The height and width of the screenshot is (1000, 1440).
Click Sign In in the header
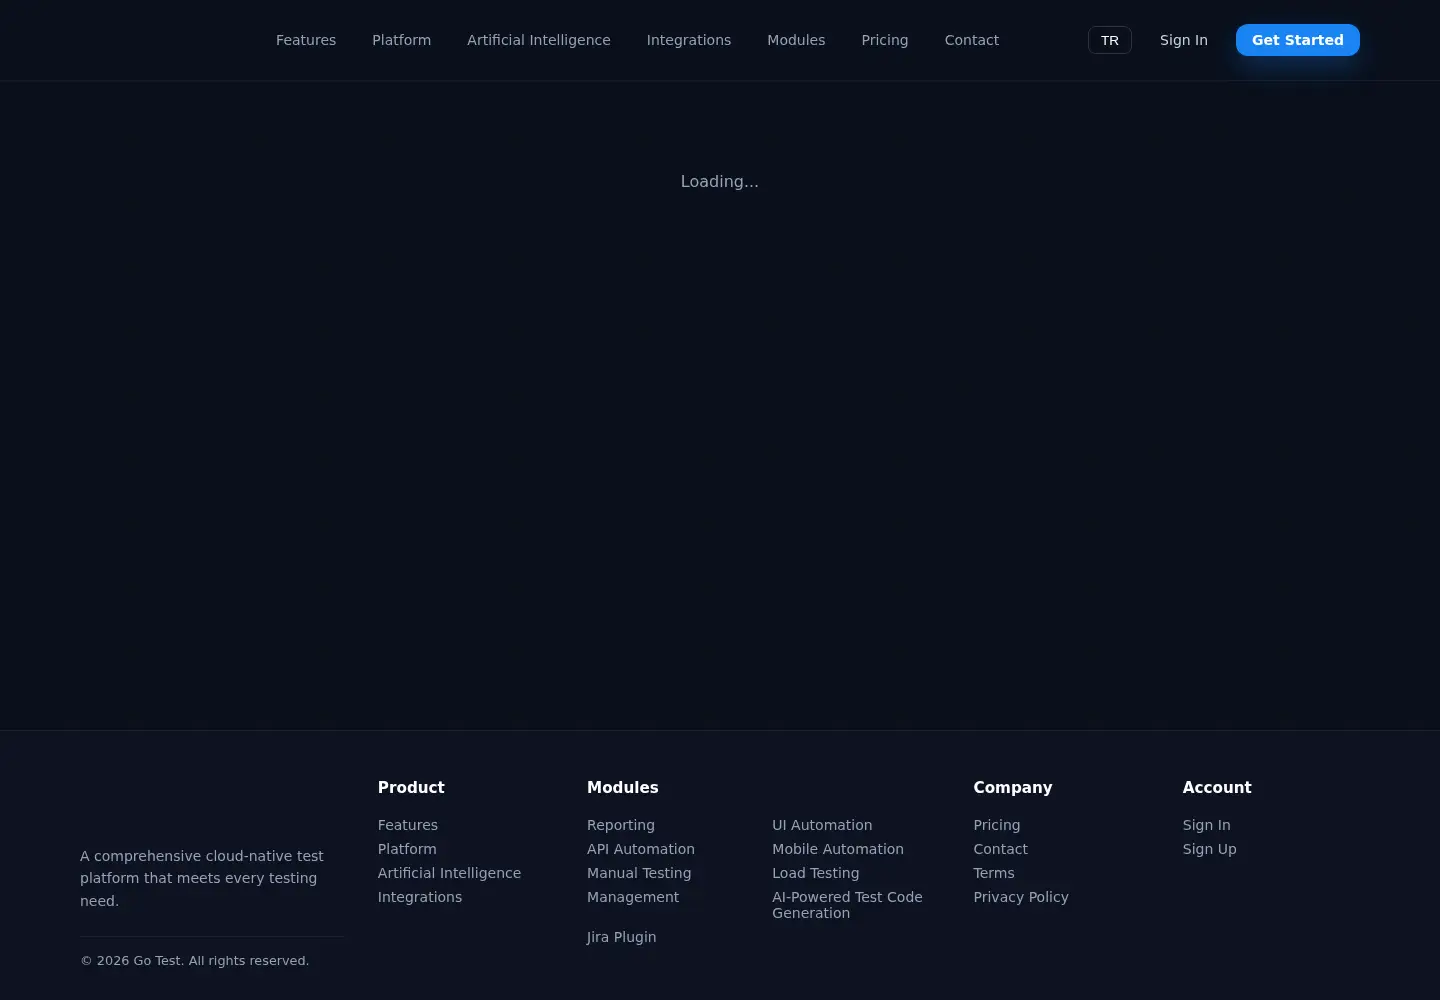click(1183, 40)
